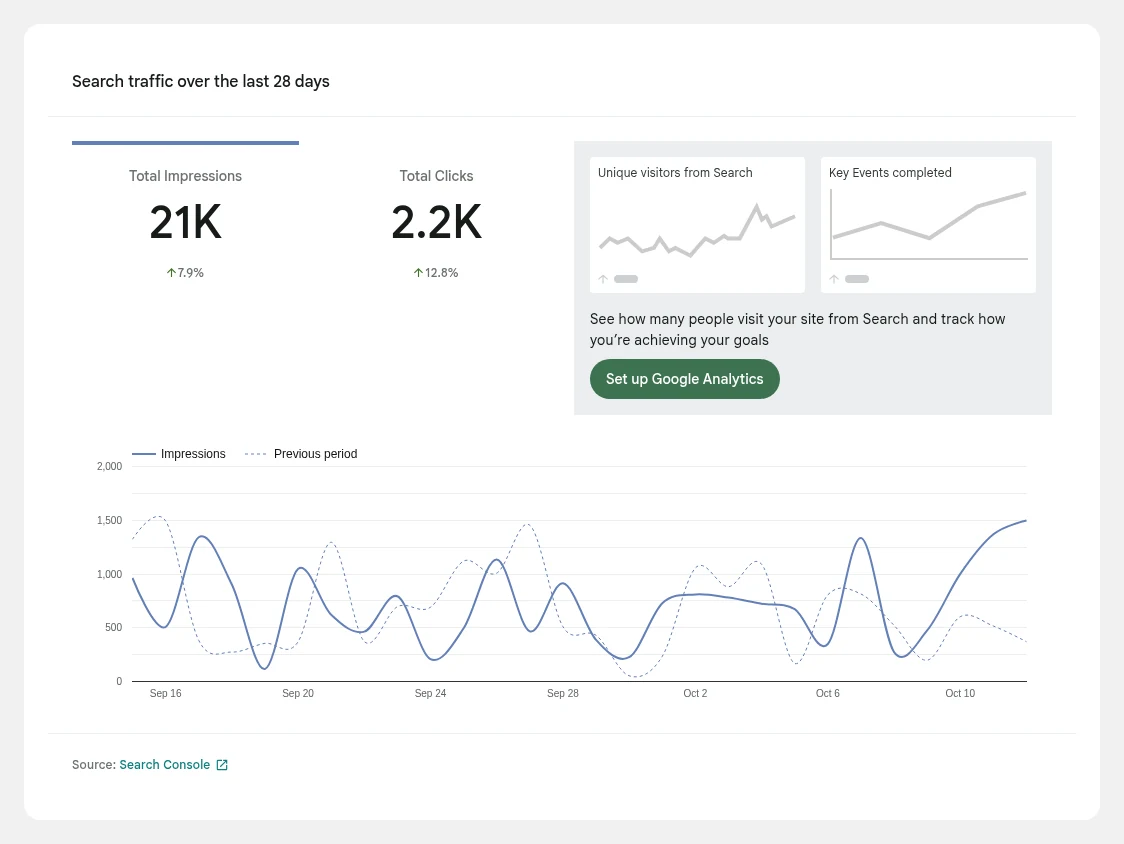Click the Search traffic over the last 28 days heading
This screenshot has height=844, width=1124.
(x=201, y=81)
